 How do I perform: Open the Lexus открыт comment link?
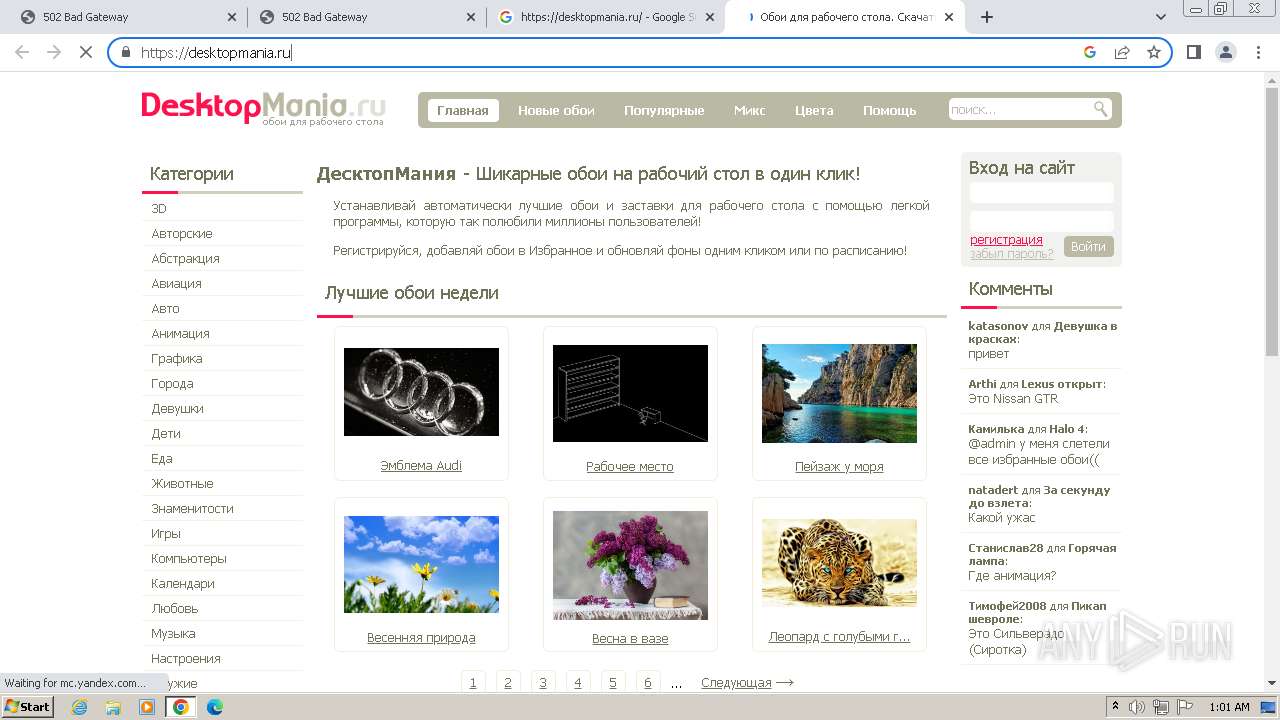coord(1061,384)
